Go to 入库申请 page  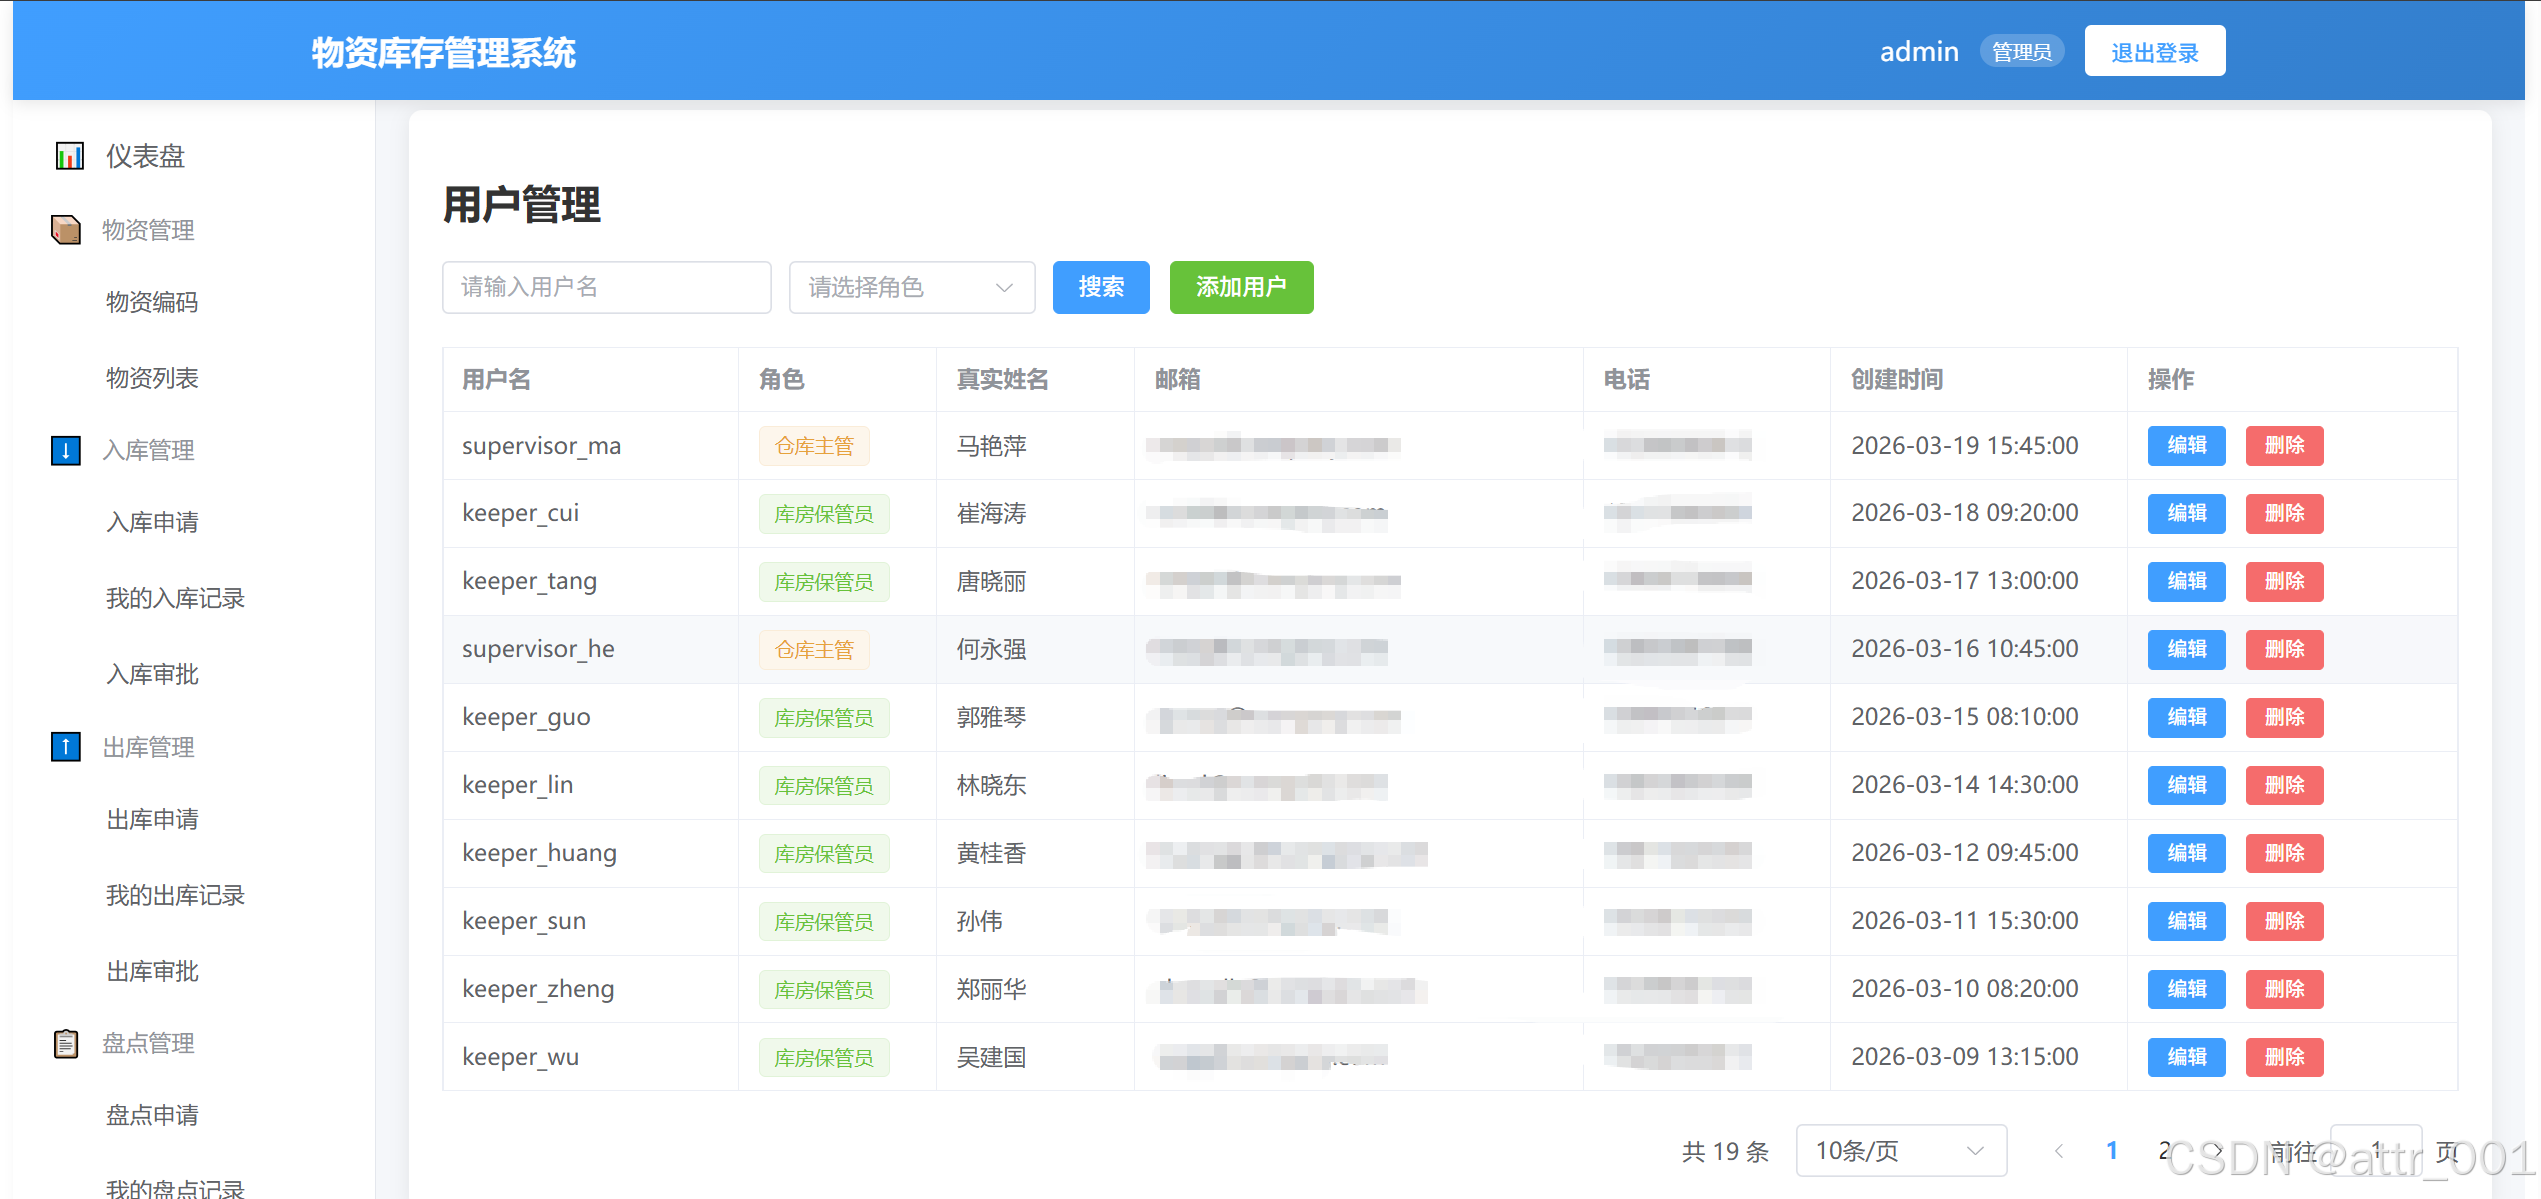coord(152,522)
